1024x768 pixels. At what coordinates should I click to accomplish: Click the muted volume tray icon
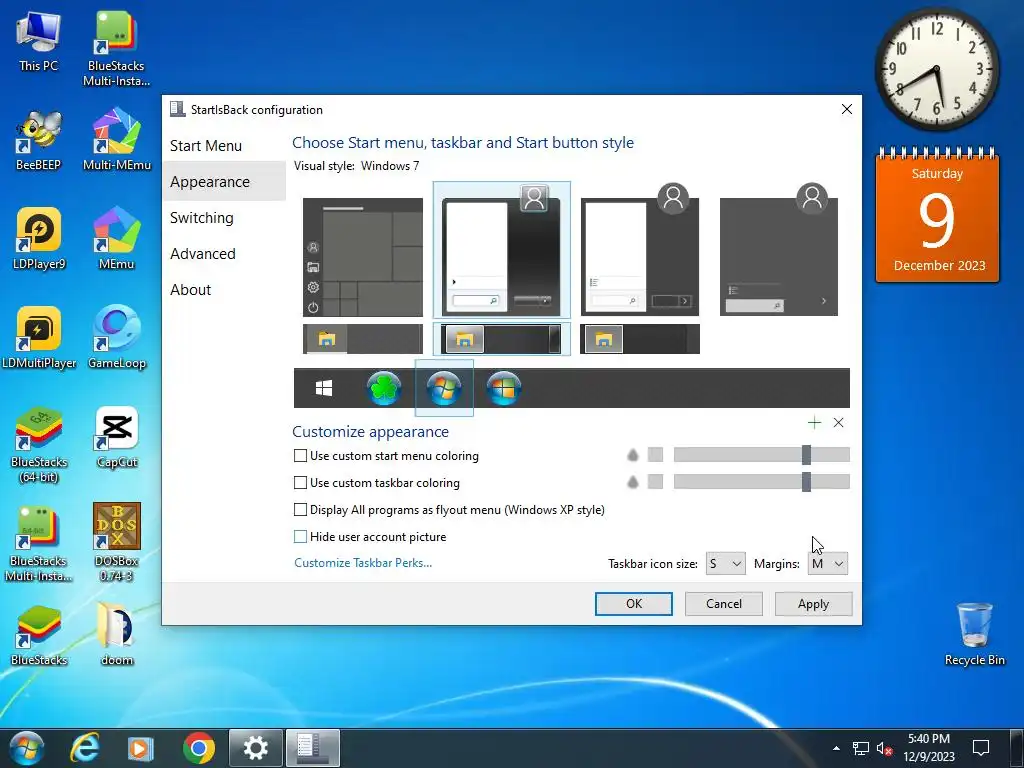(885, 748)
